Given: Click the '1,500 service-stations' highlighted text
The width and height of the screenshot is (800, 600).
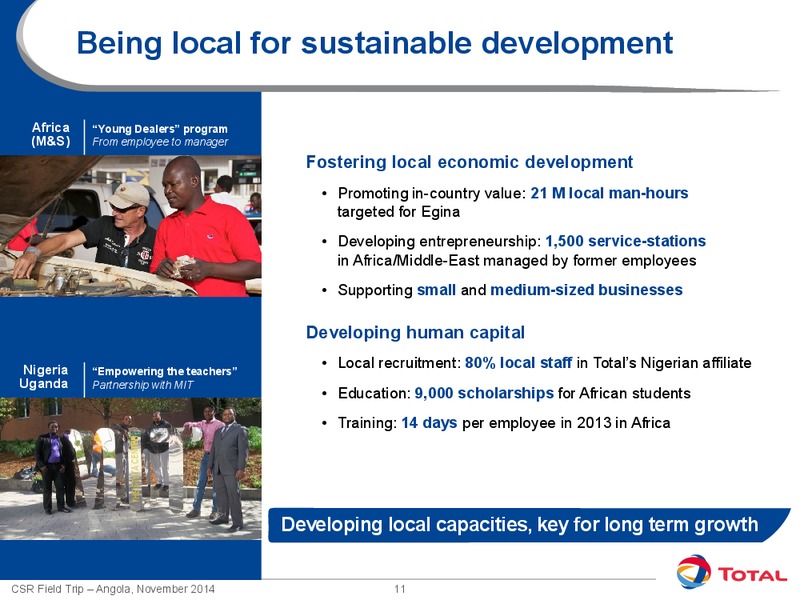Looking at the screenshot, I should pos(626,241).
